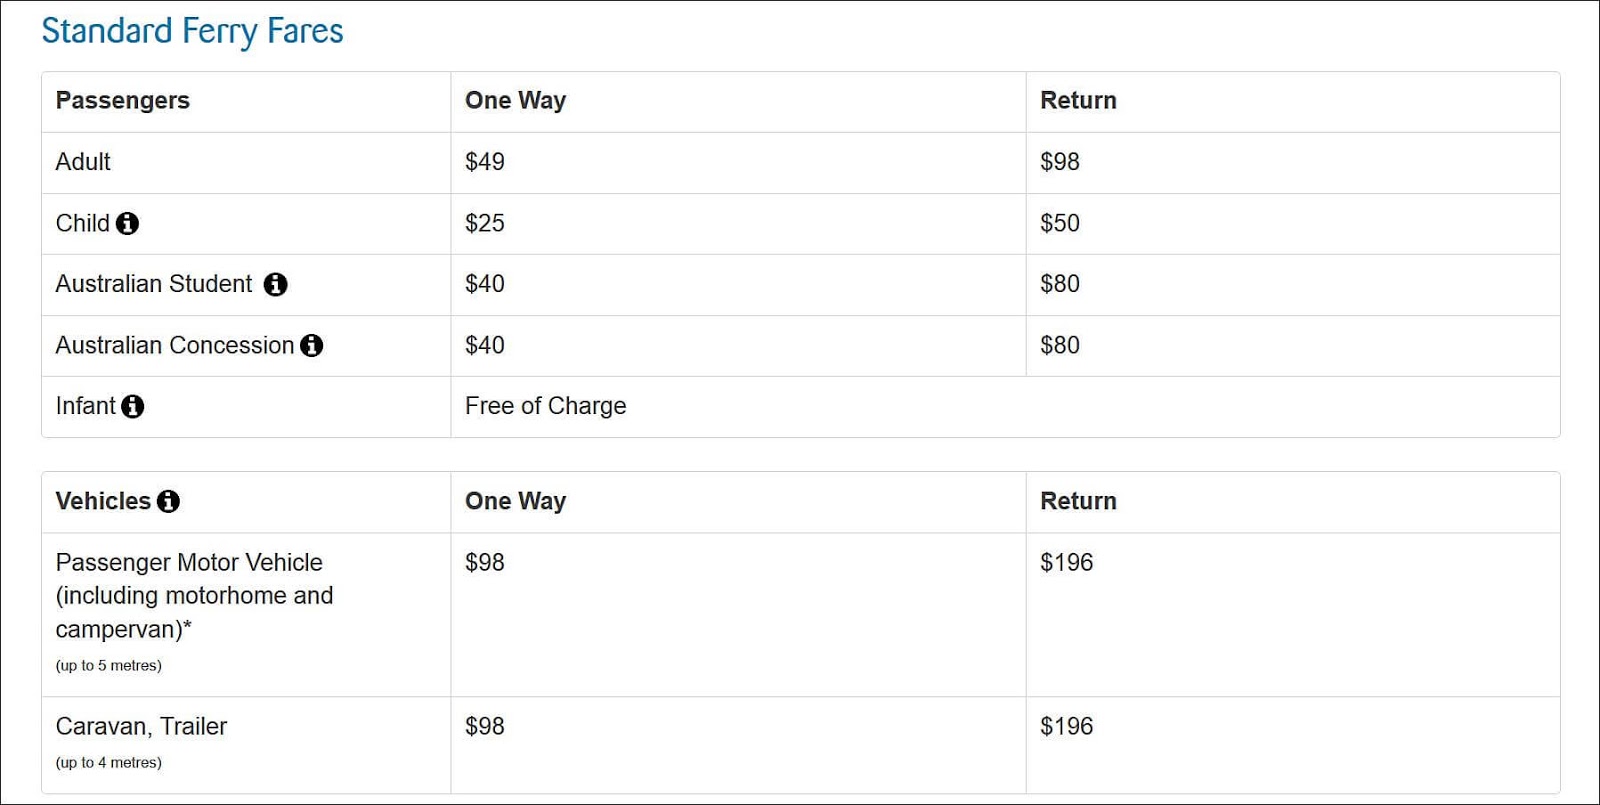
Task: Click the Infant Free of Charge cell
Action: click(545, 406)
